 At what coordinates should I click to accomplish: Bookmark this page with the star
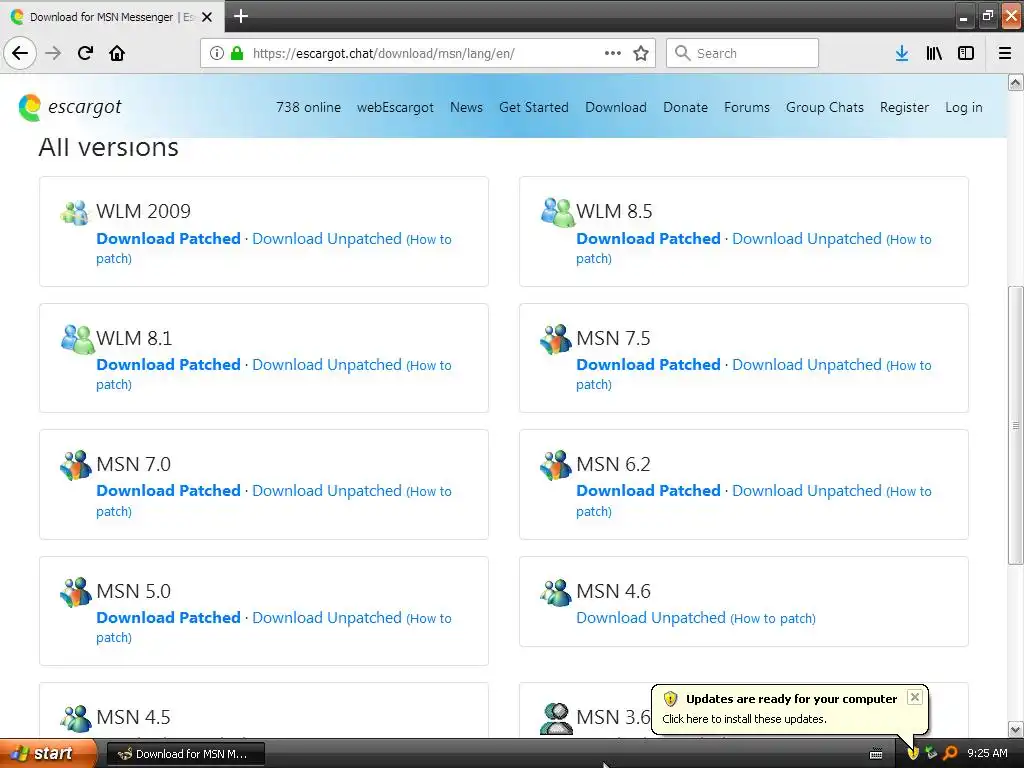coord(641,53)
